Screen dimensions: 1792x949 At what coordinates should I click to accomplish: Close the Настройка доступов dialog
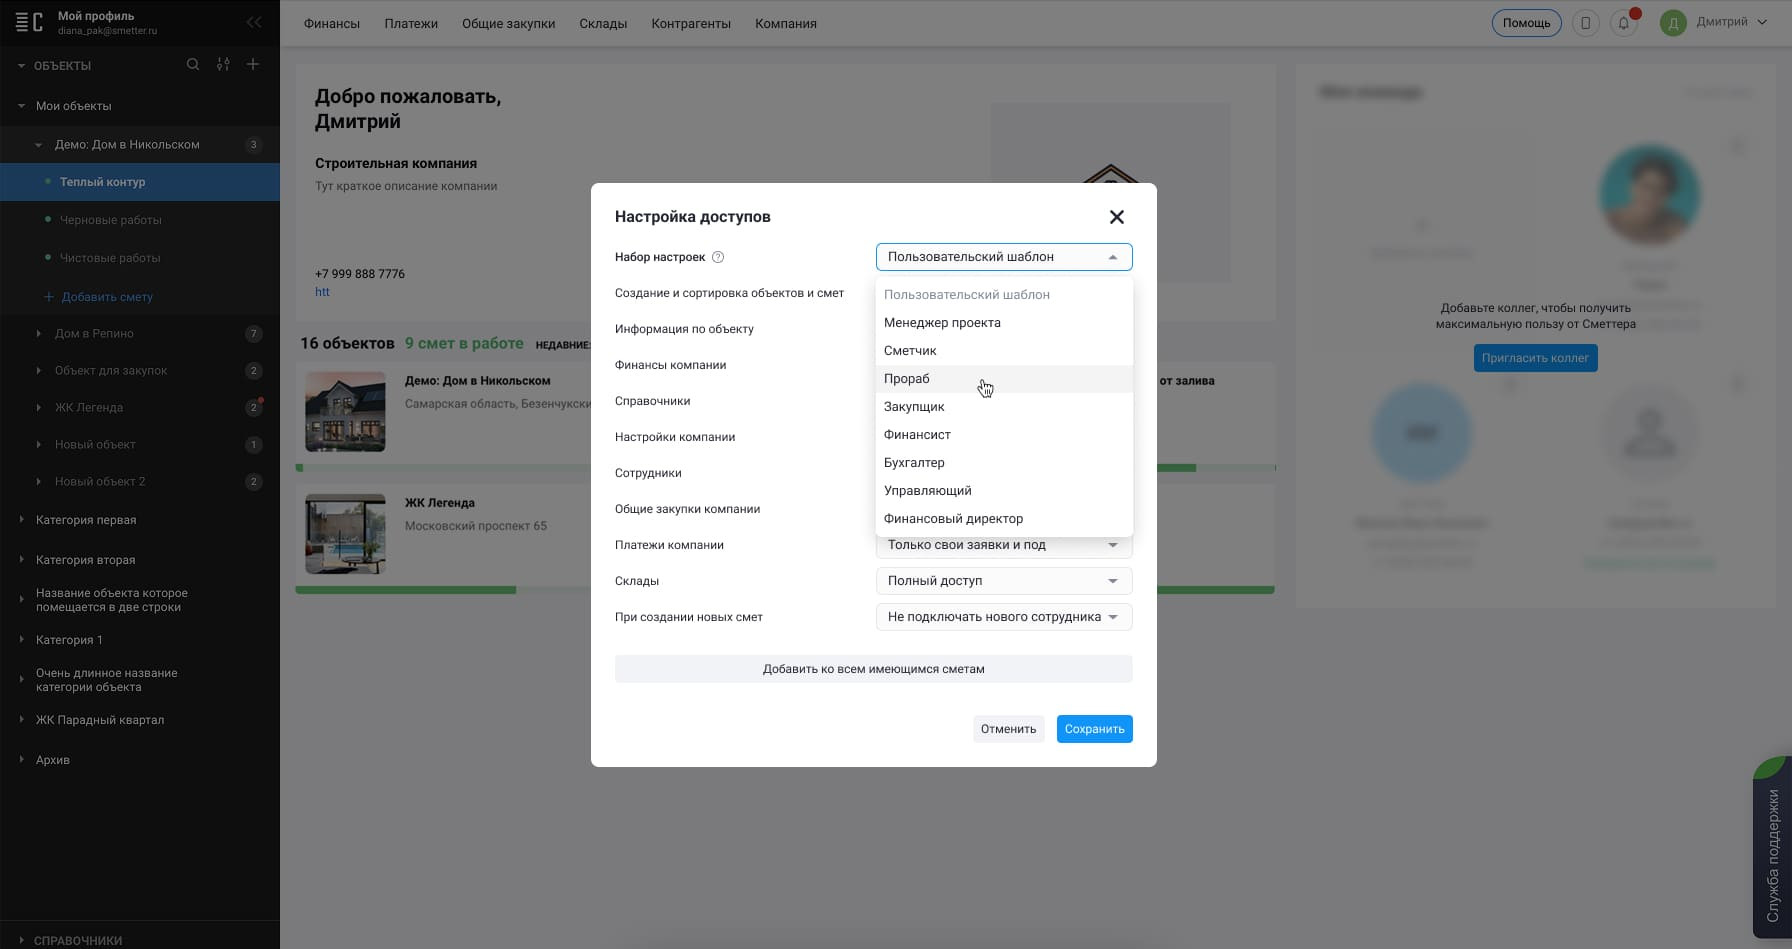(1116, 217)
